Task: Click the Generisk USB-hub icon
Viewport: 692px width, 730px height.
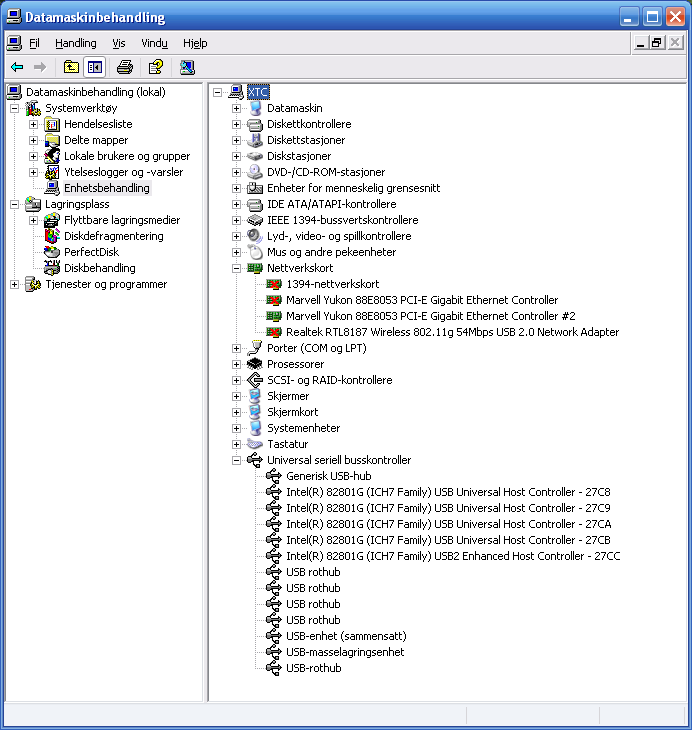Action: 274,476
